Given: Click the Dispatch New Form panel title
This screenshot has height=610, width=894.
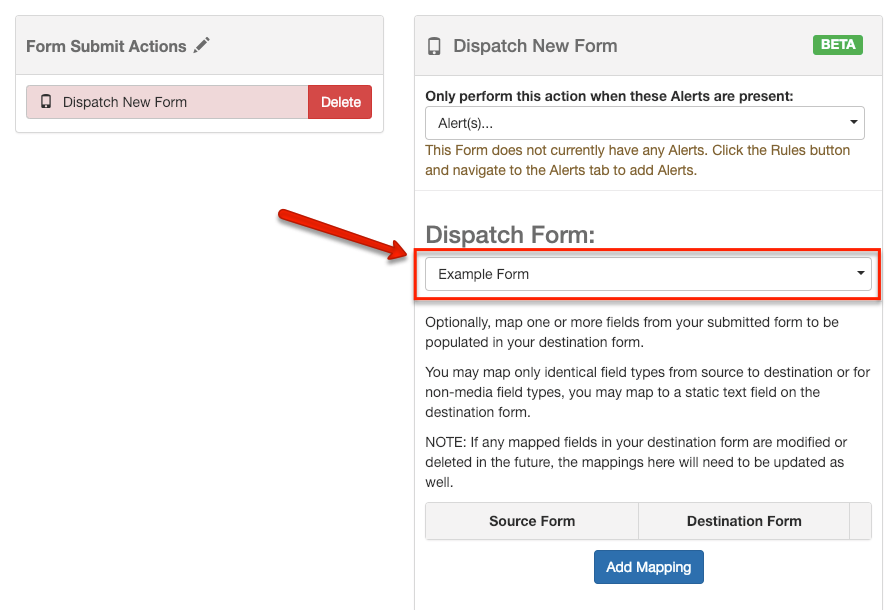Looking at the screenshot, I should pyautogui.click(x=535, y=46).
